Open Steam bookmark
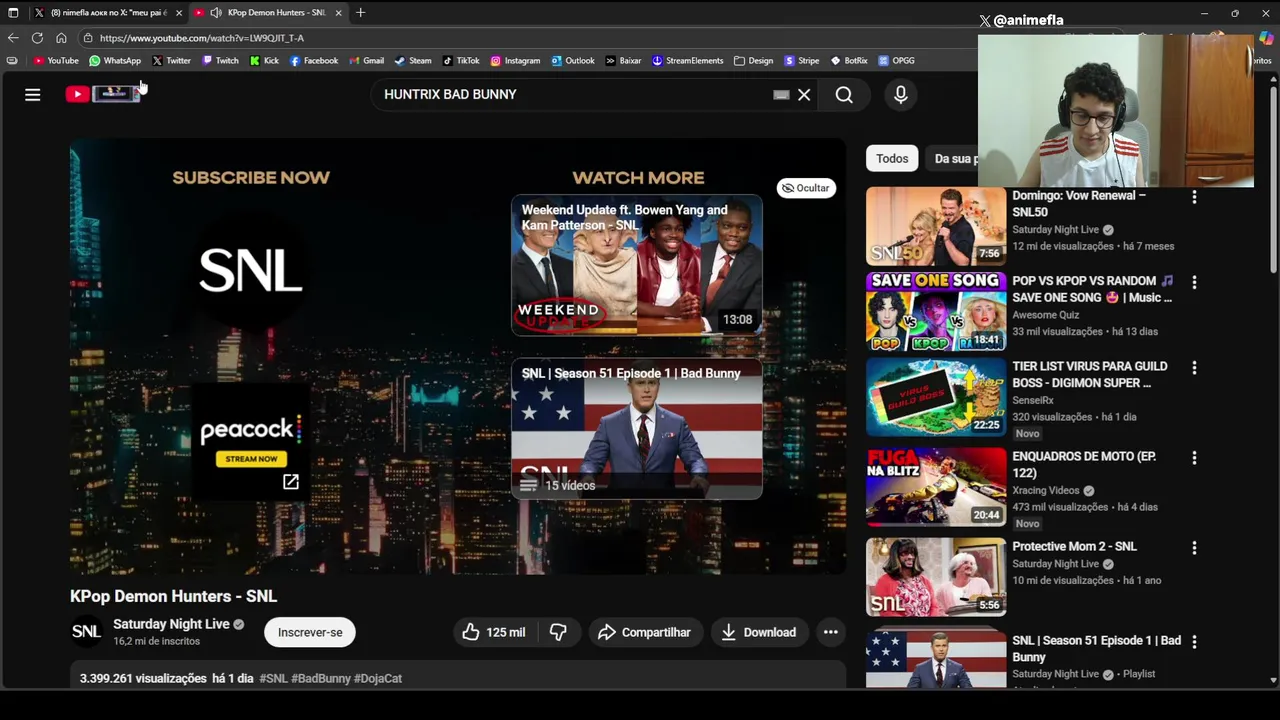The width and height of the screenshot is (1280, 720). (413, 61)
